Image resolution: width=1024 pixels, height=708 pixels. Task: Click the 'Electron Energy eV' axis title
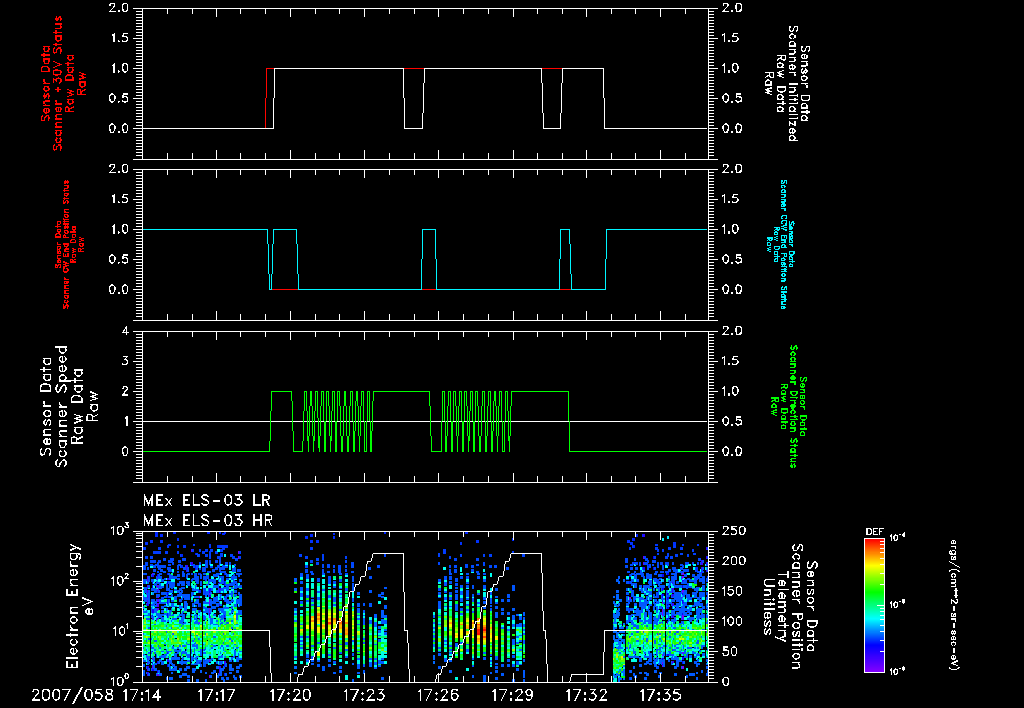click(80, 605)
